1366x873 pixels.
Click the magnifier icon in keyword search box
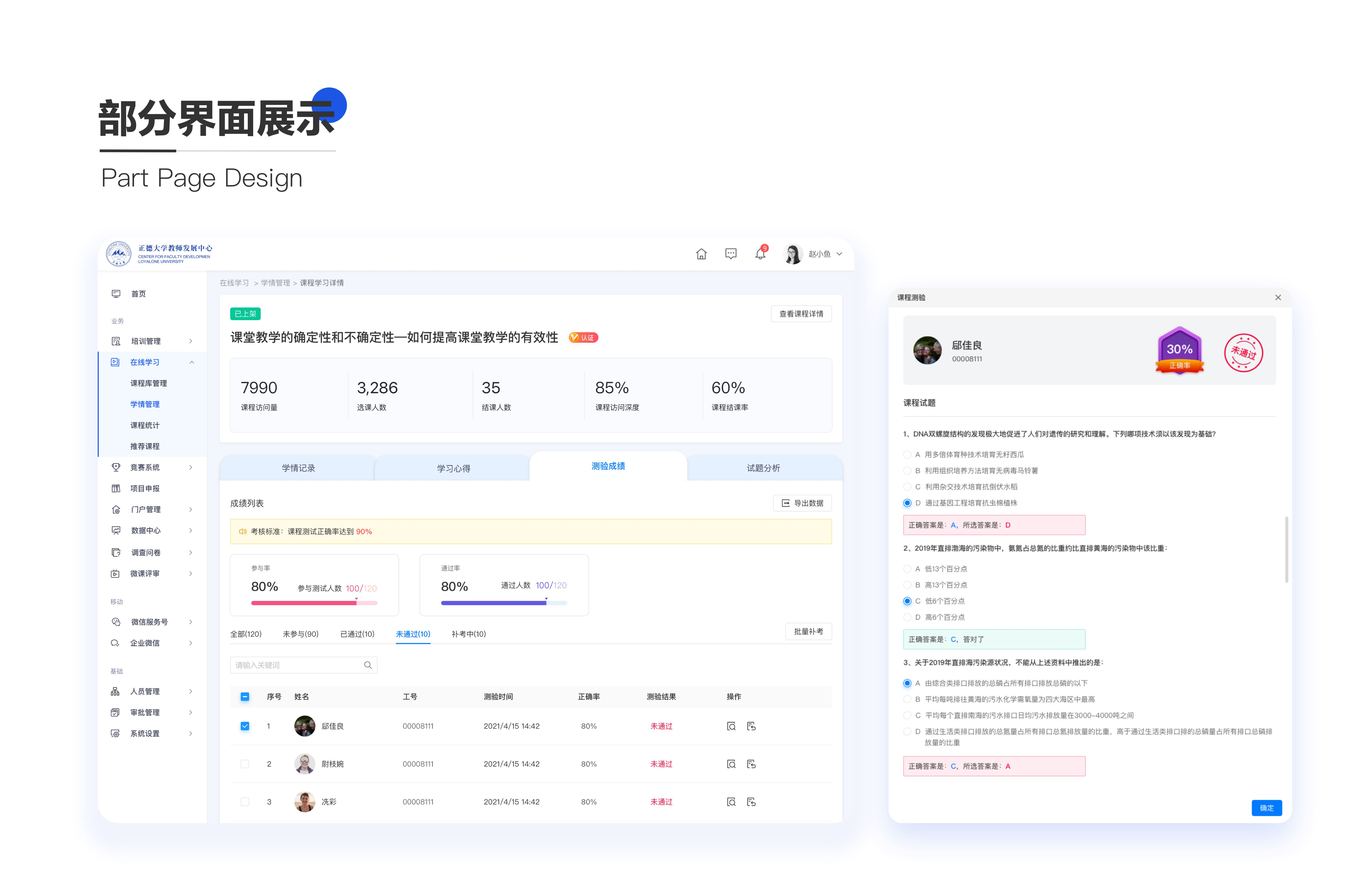[368, 665]
